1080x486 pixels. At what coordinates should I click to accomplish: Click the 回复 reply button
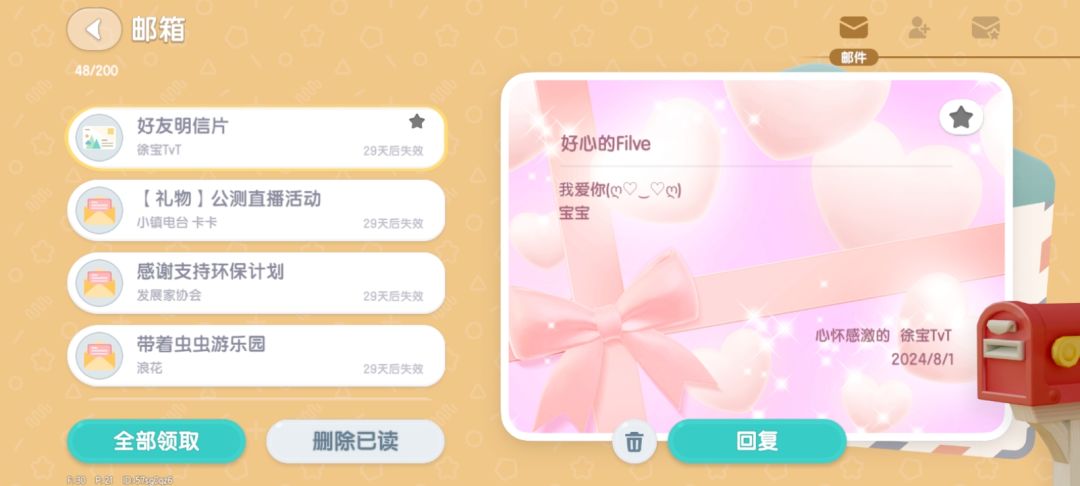pyautogui.click(x=757, y=441)
